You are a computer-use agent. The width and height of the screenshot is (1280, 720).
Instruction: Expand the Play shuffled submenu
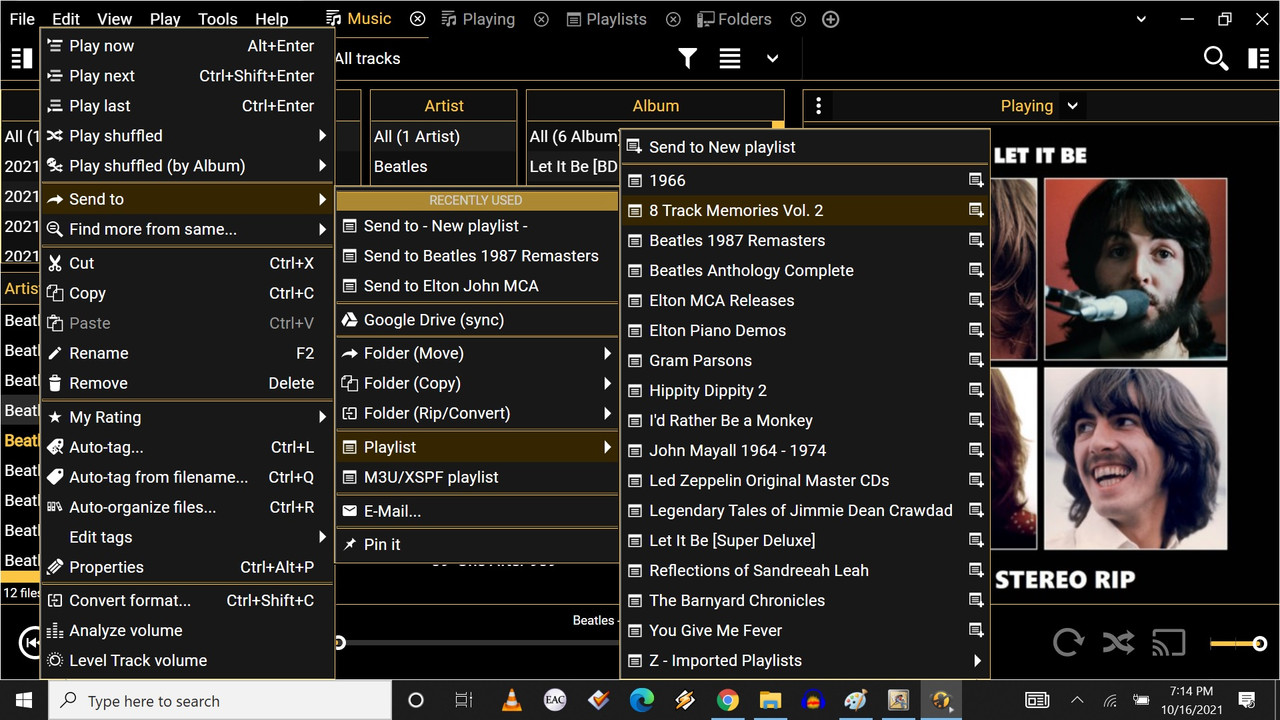click(322, 136)
